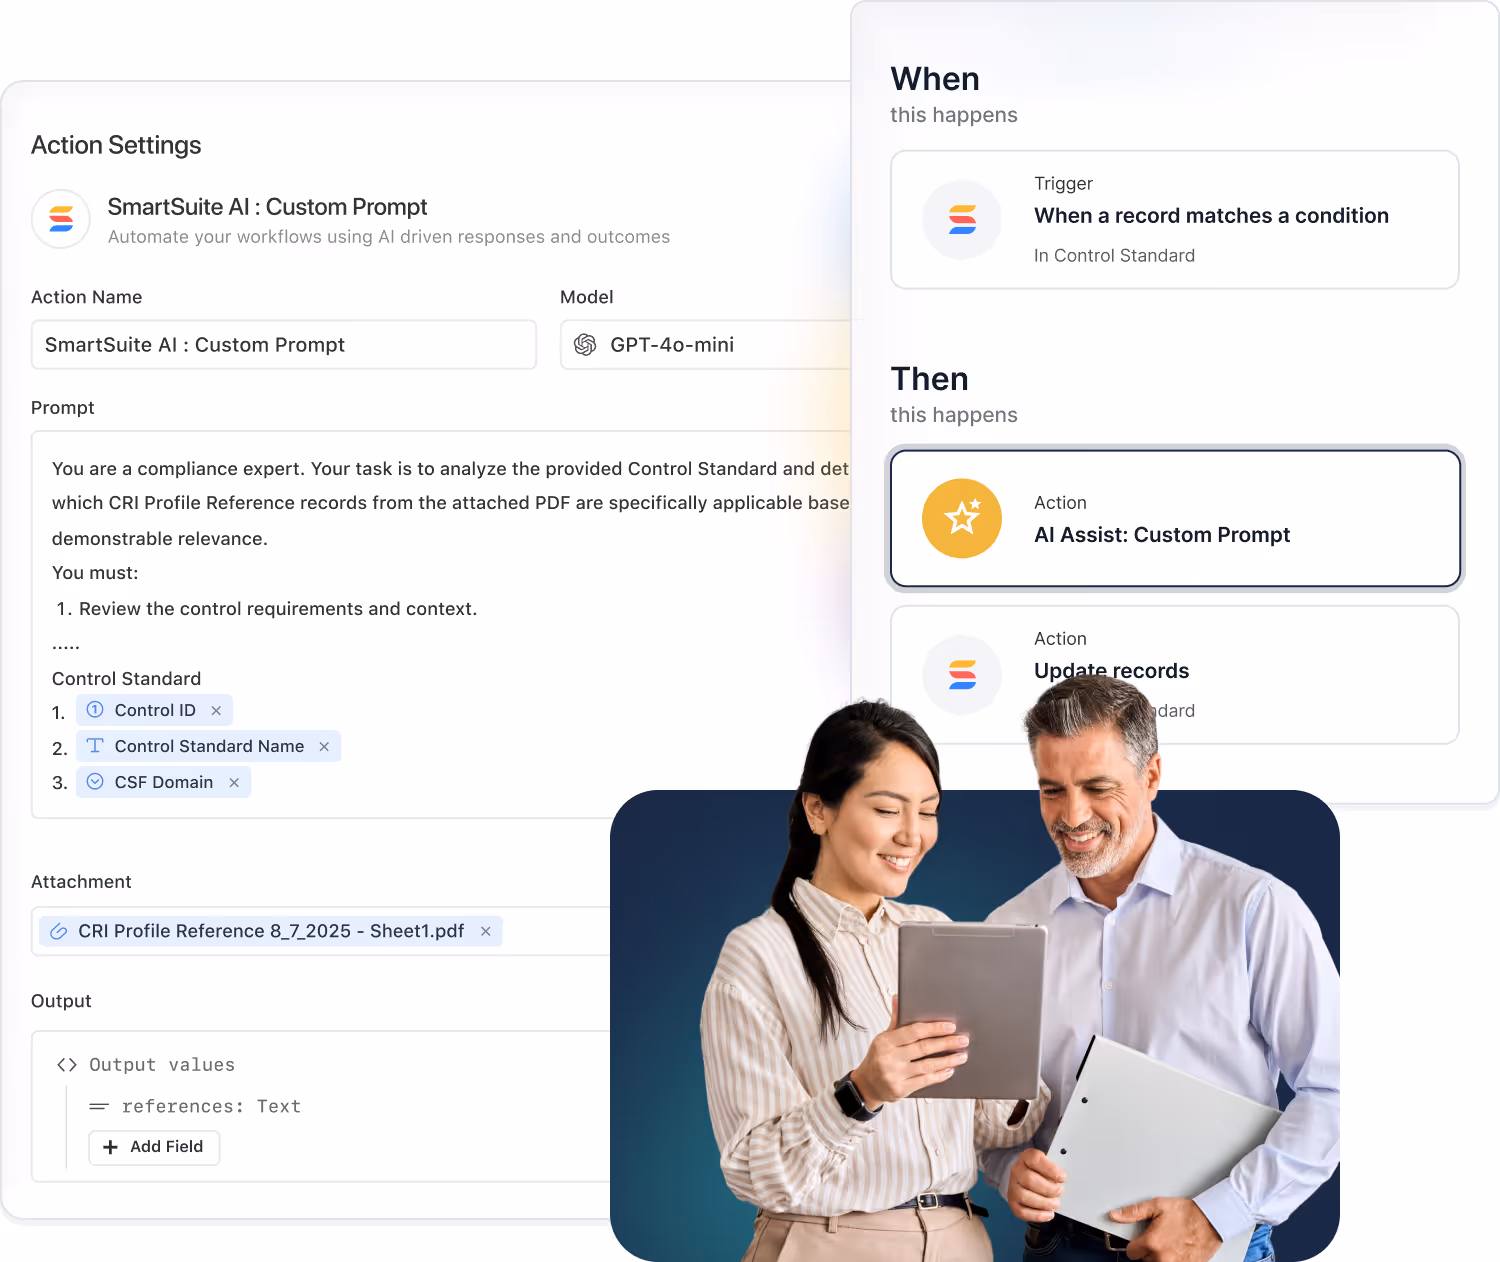Click the SmartSuite icon on Trigger card
Screen dimensions: 1500x1262
point(962,220)
